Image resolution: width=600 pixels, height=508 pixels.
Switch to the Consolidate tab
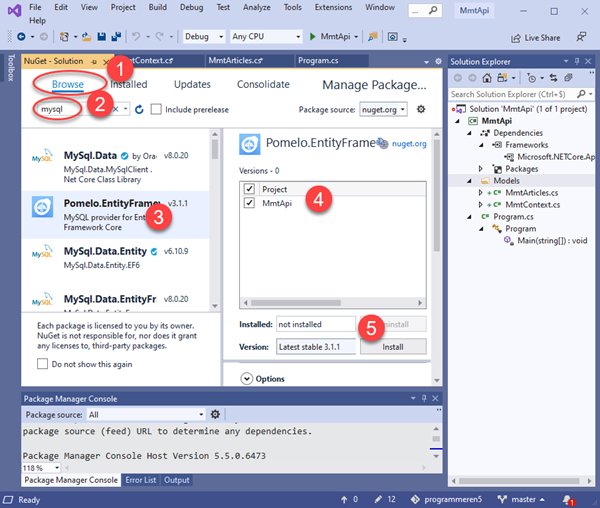[263, 84]
